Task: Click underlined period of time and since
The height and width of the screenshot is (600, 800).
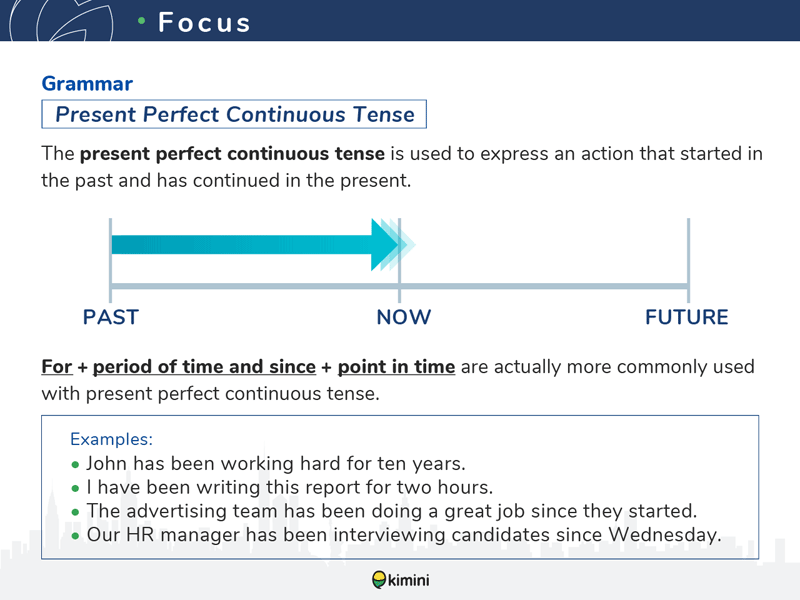Action: coord(204,367)
